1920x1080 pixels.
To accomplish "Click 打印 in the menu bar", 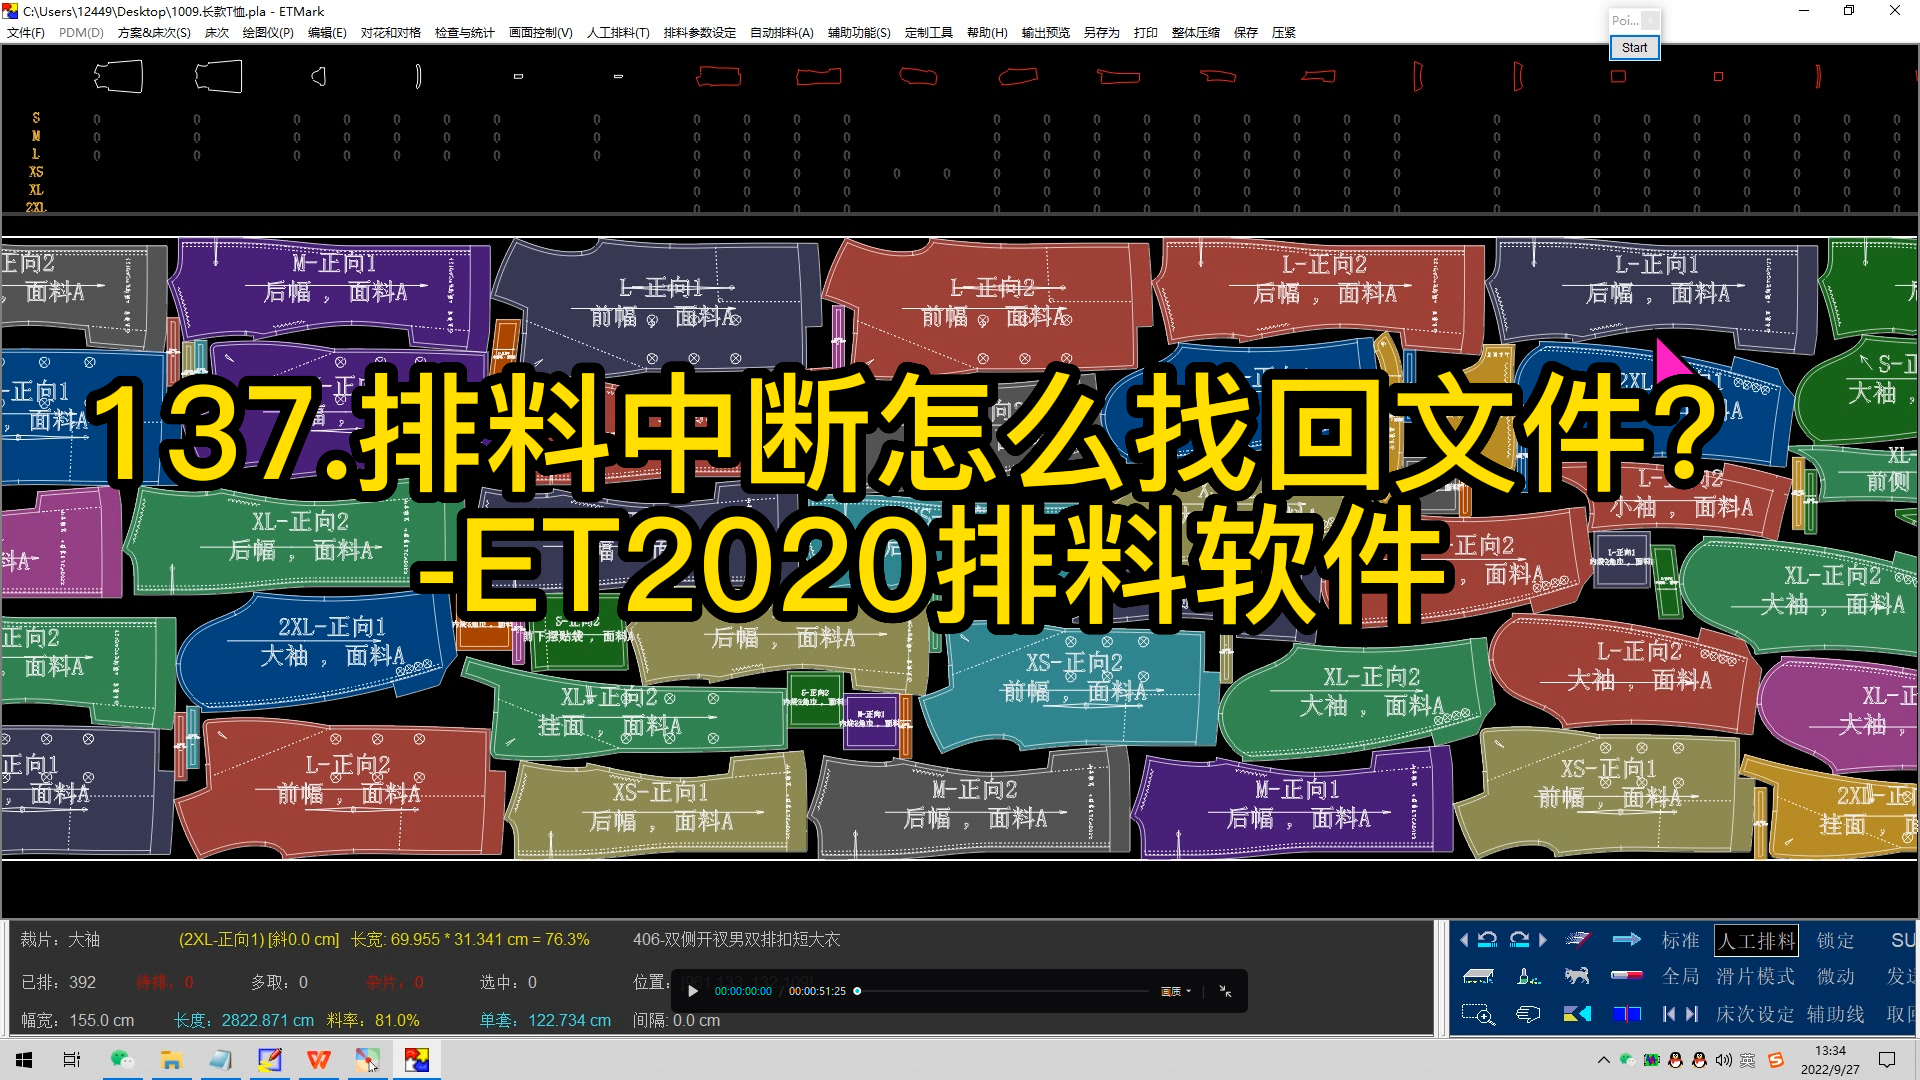I will pos(1146,32).
